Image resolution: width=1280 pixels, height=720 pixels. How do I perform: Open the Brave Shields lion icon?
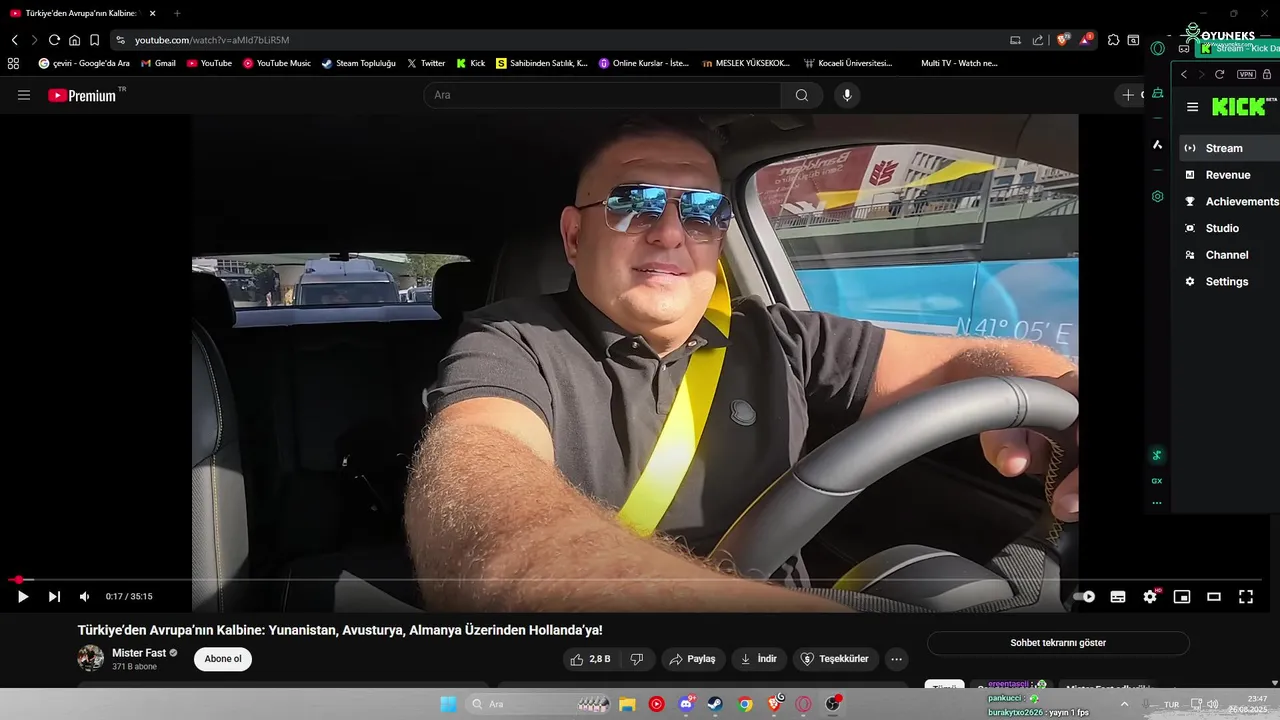1063,39
